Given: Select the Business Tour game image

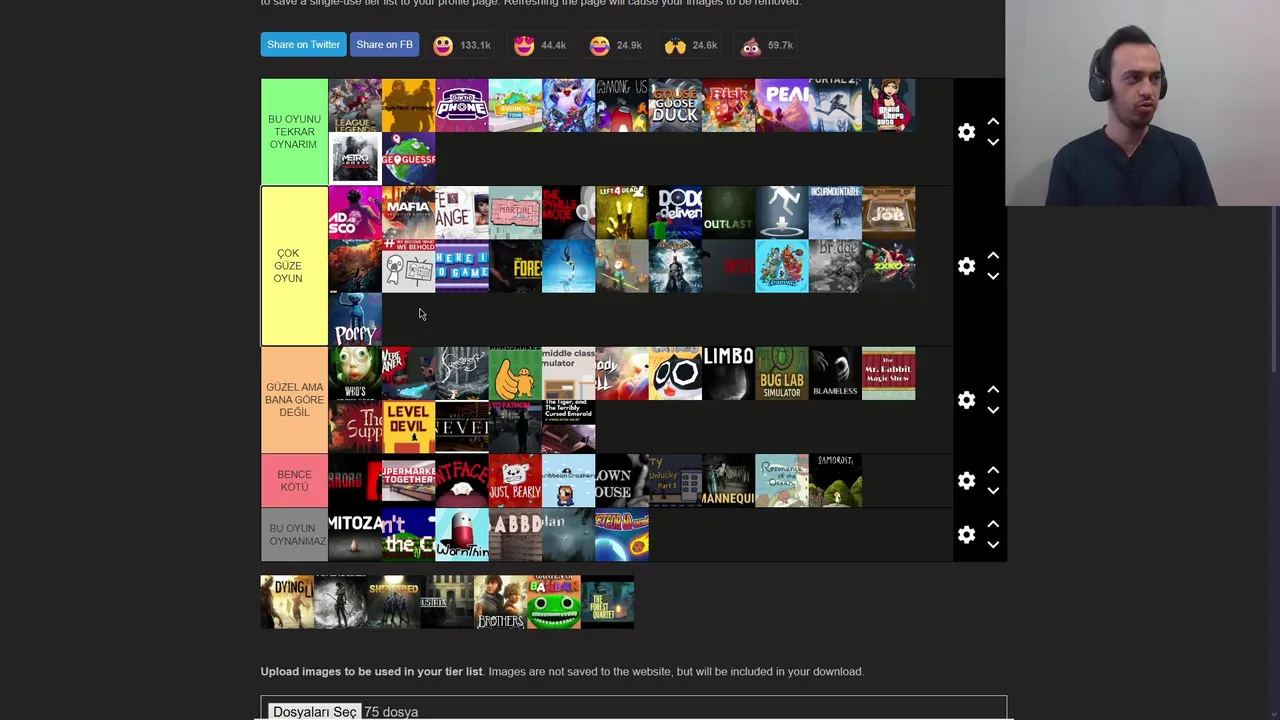Looking at the screenshot, I should point(515,105).
